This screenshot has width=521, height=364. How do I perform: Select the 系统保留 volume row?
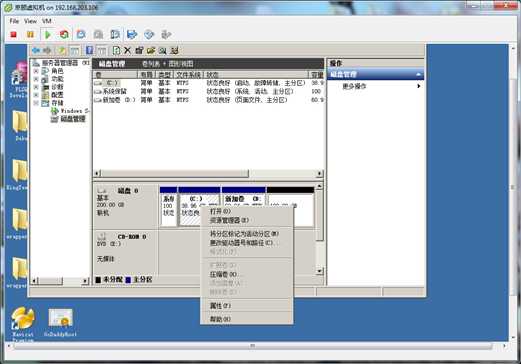pos(208,91)
